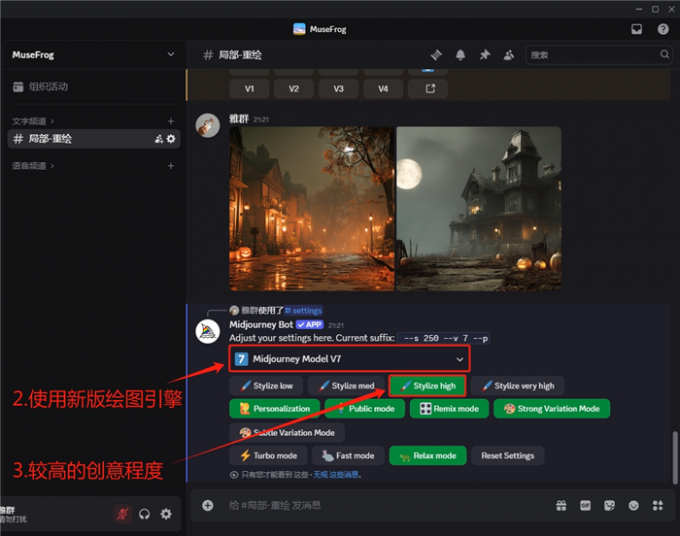Click the chat vertical scrollbar thumb
This screenshot has width=680, height=536.
(675, 458)
